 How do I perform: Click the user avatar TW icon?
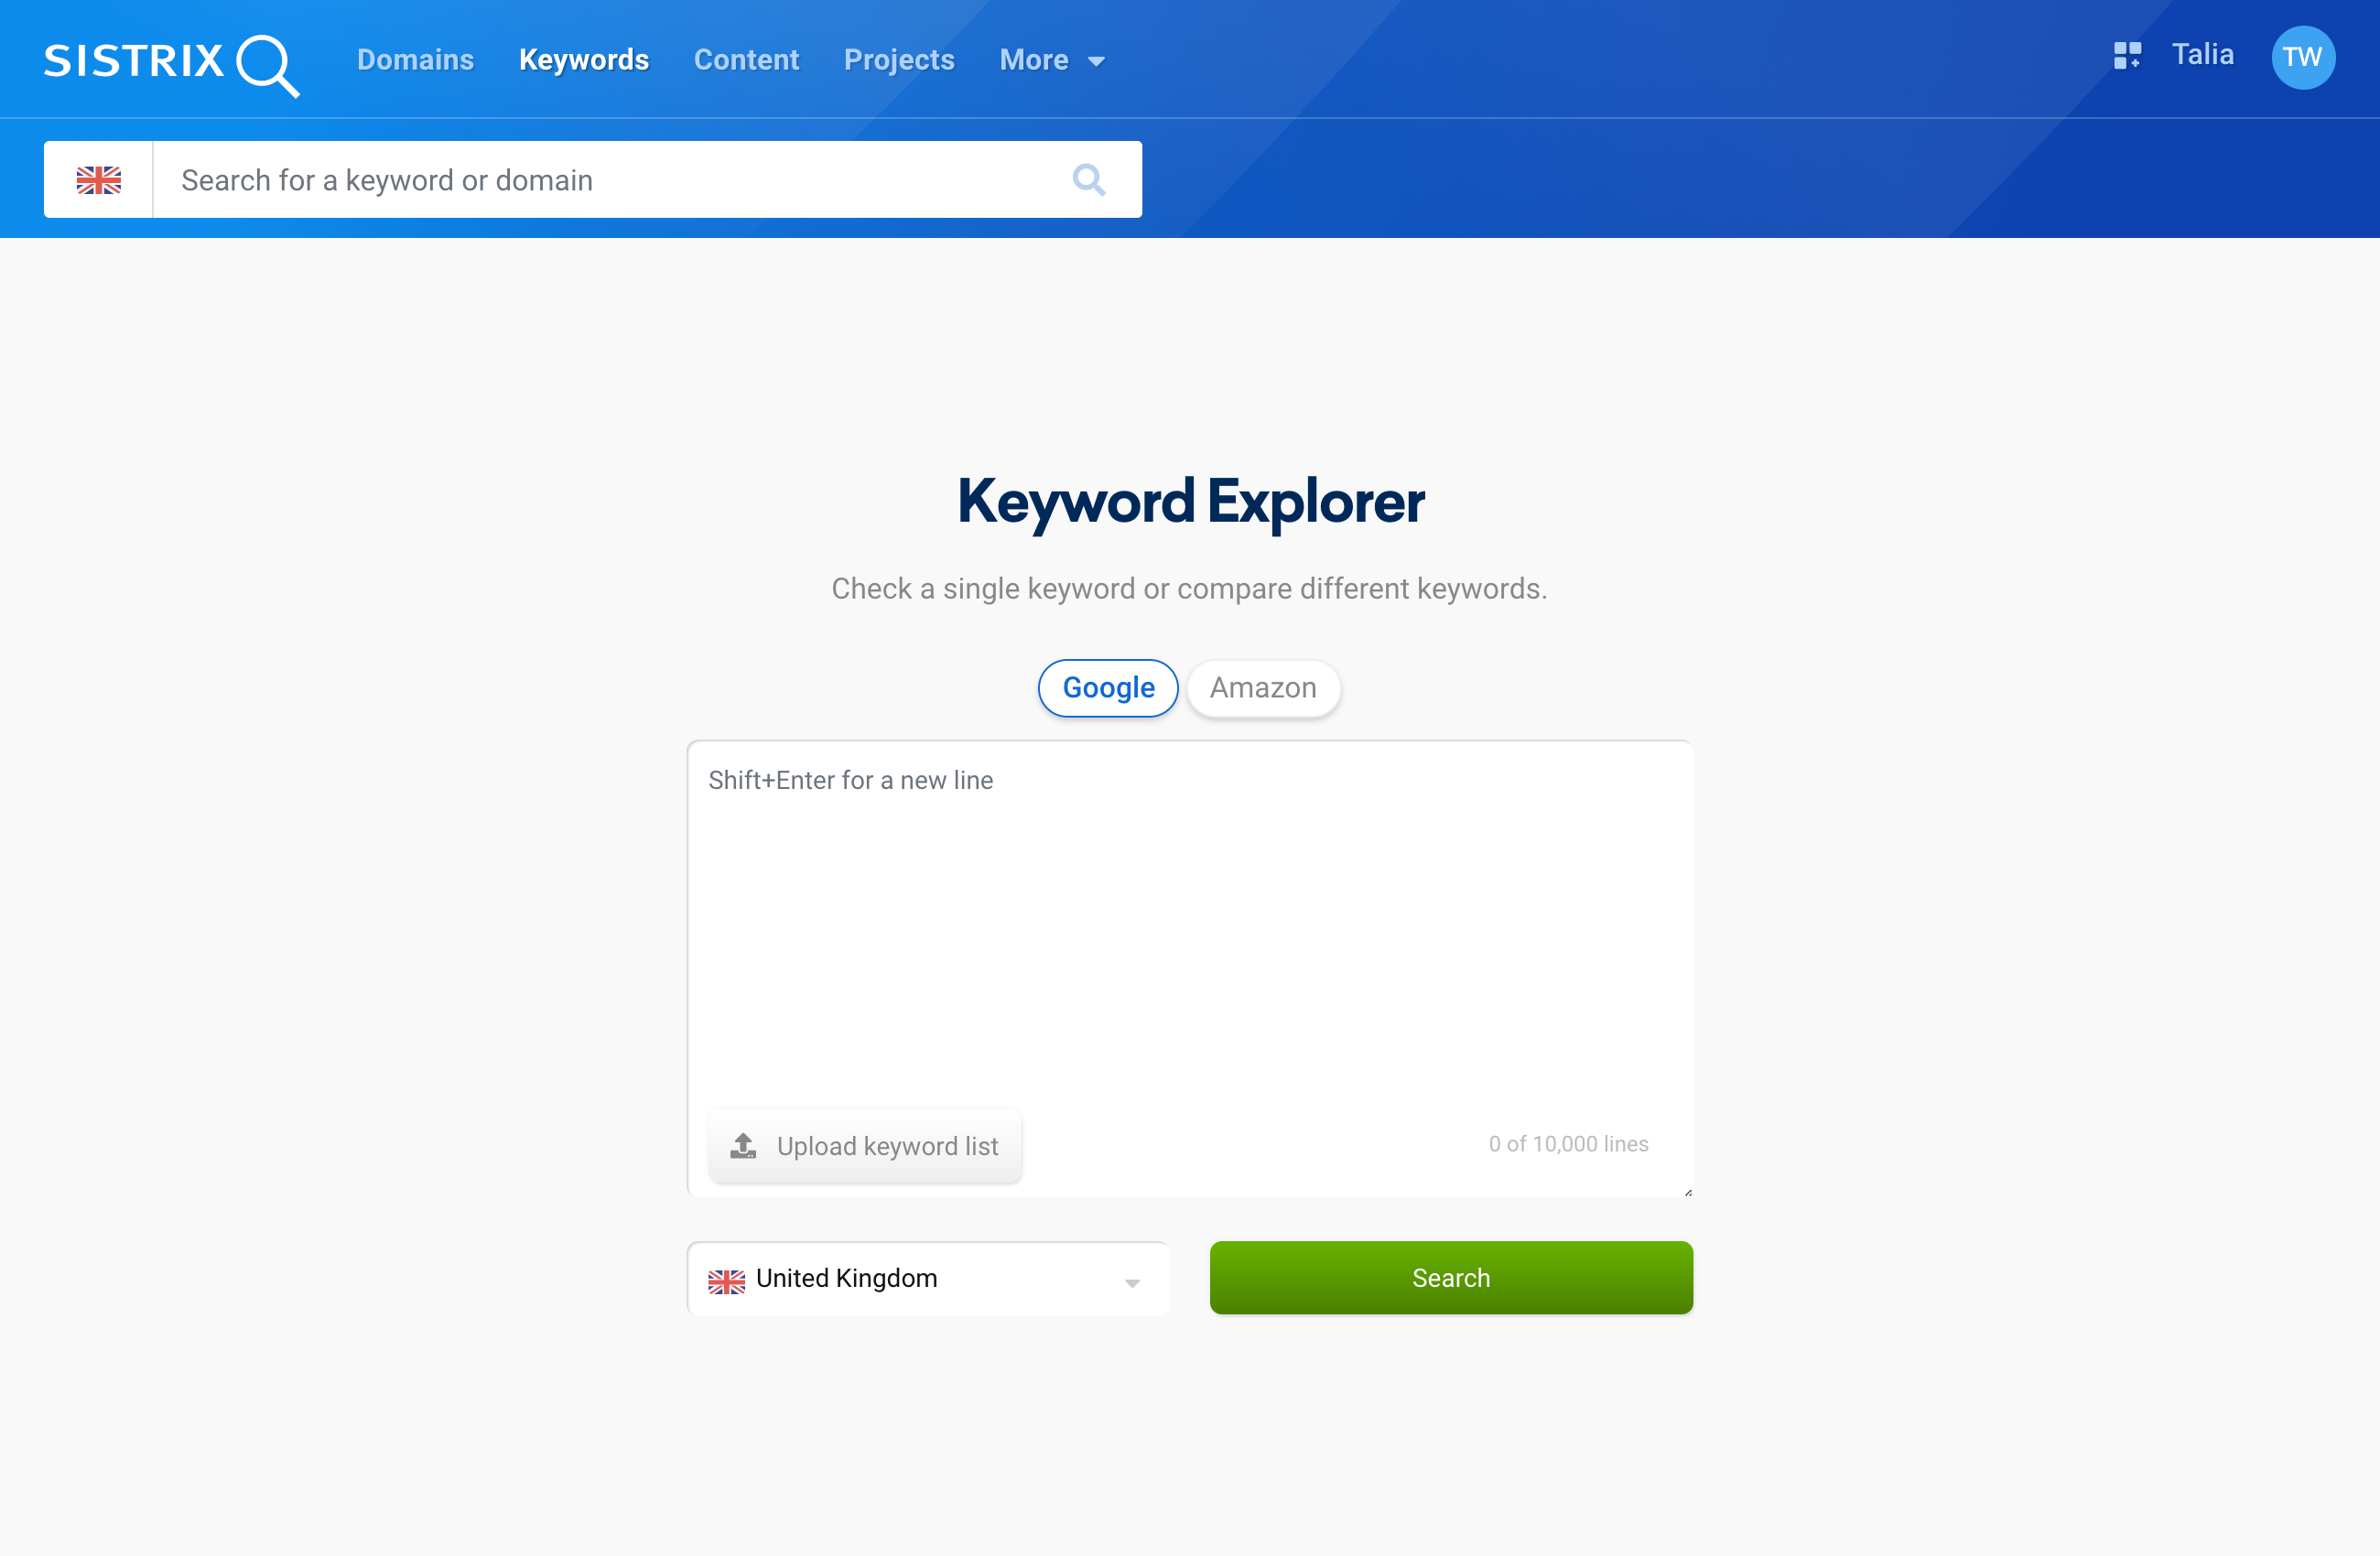2300,59
